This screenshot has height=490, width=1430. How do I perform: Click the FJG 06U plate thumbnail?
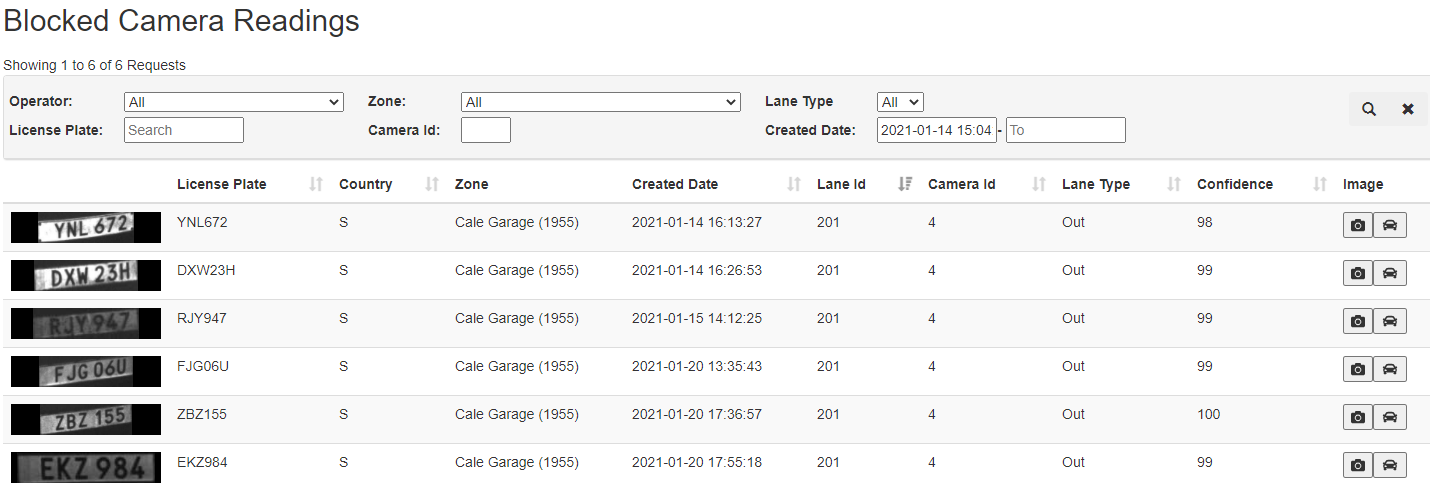coord(86,371)
